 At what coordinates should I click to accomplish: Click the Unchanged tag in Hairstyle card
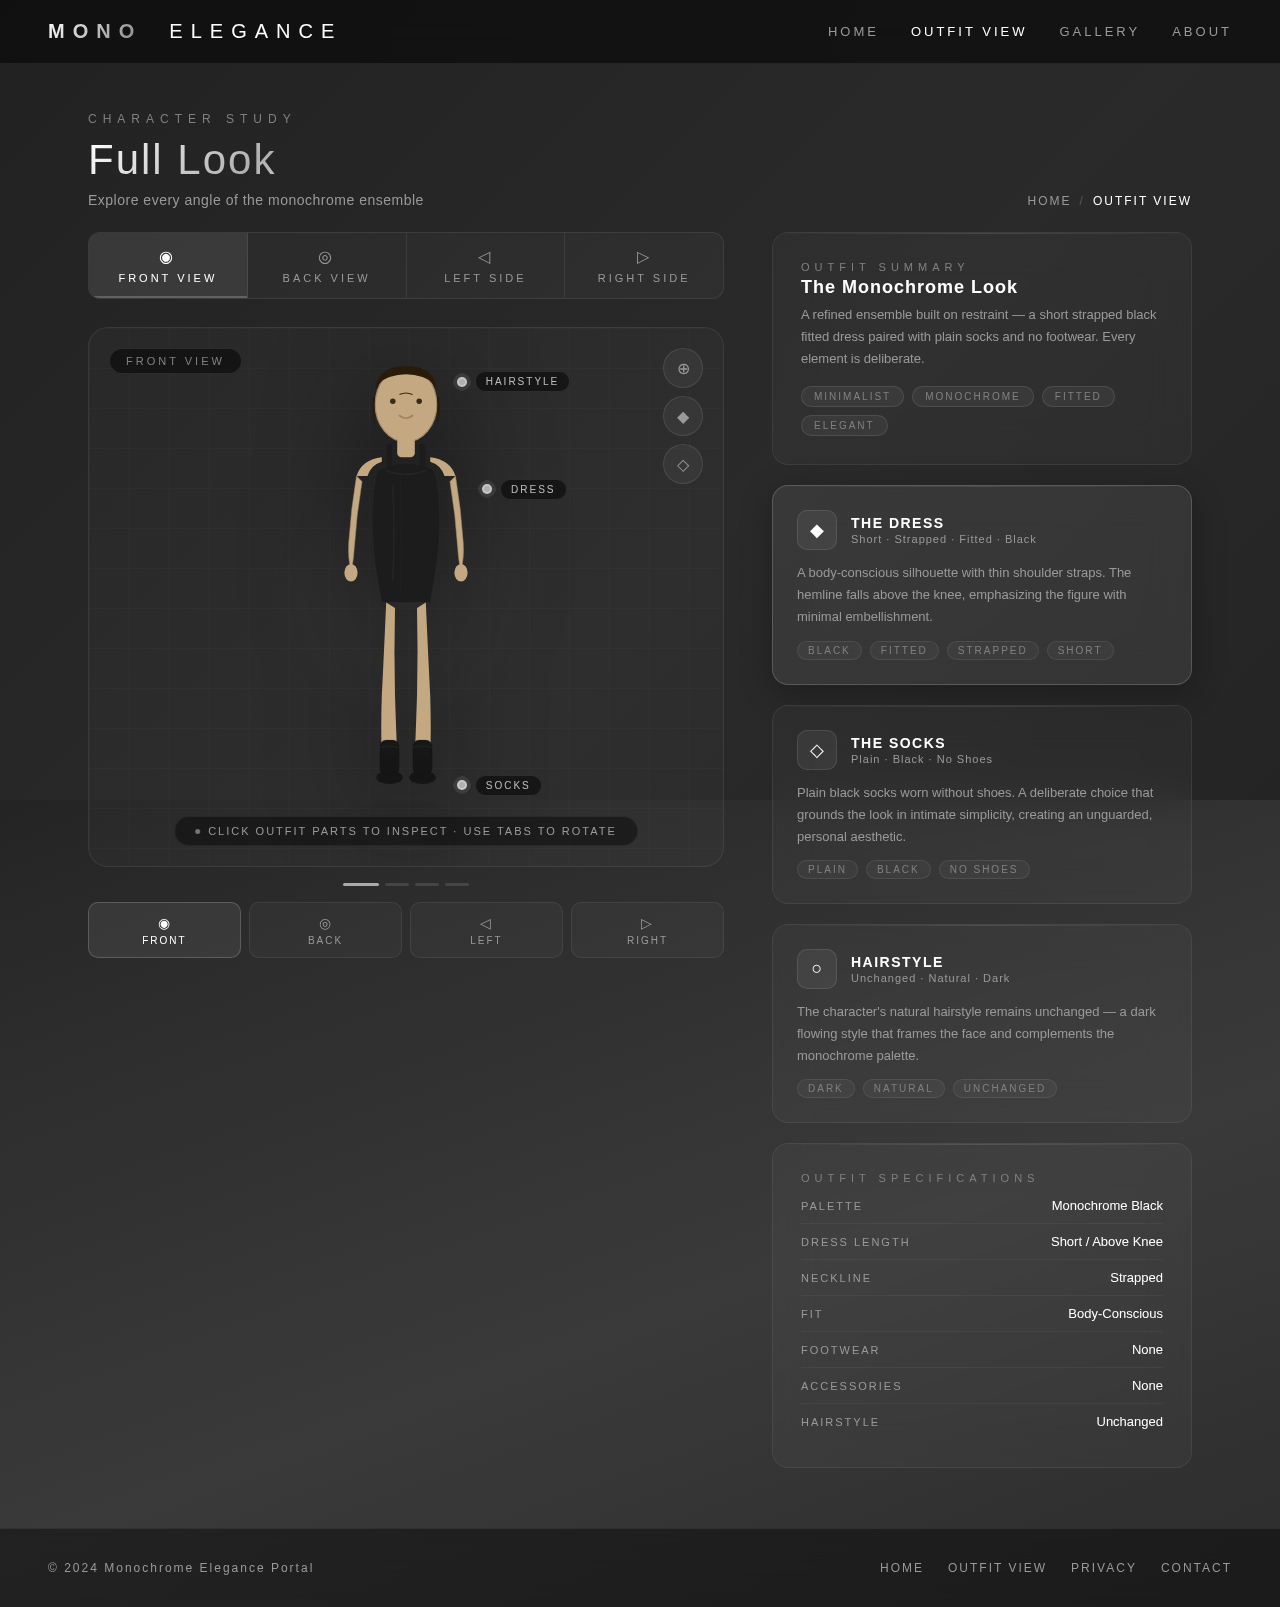click(1005, 1089)
